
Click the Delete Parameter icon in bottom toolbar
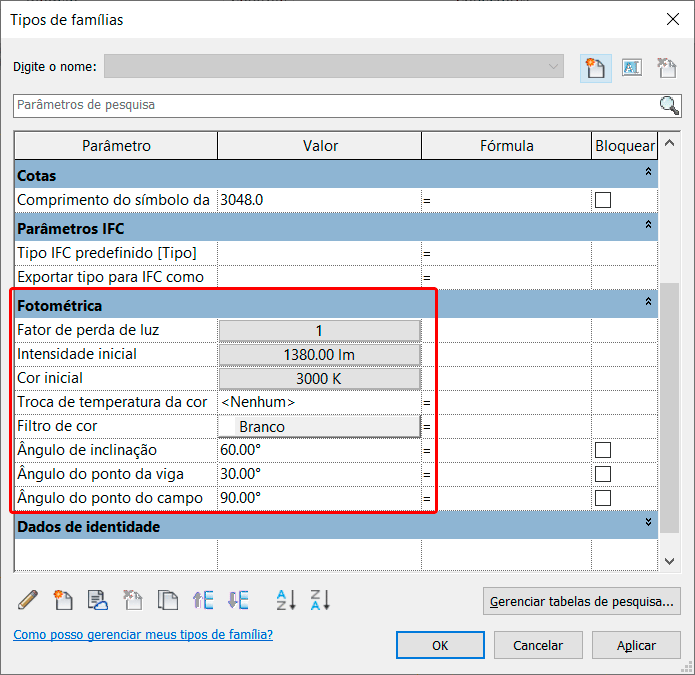pyautogui.click(x=133, y=600)
